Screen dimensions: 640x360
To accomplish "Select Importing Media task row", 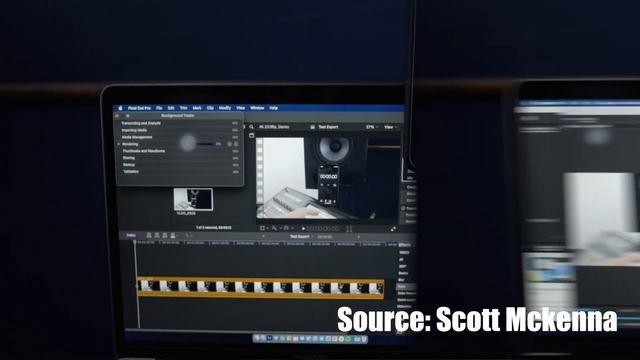I will [180, 130].
